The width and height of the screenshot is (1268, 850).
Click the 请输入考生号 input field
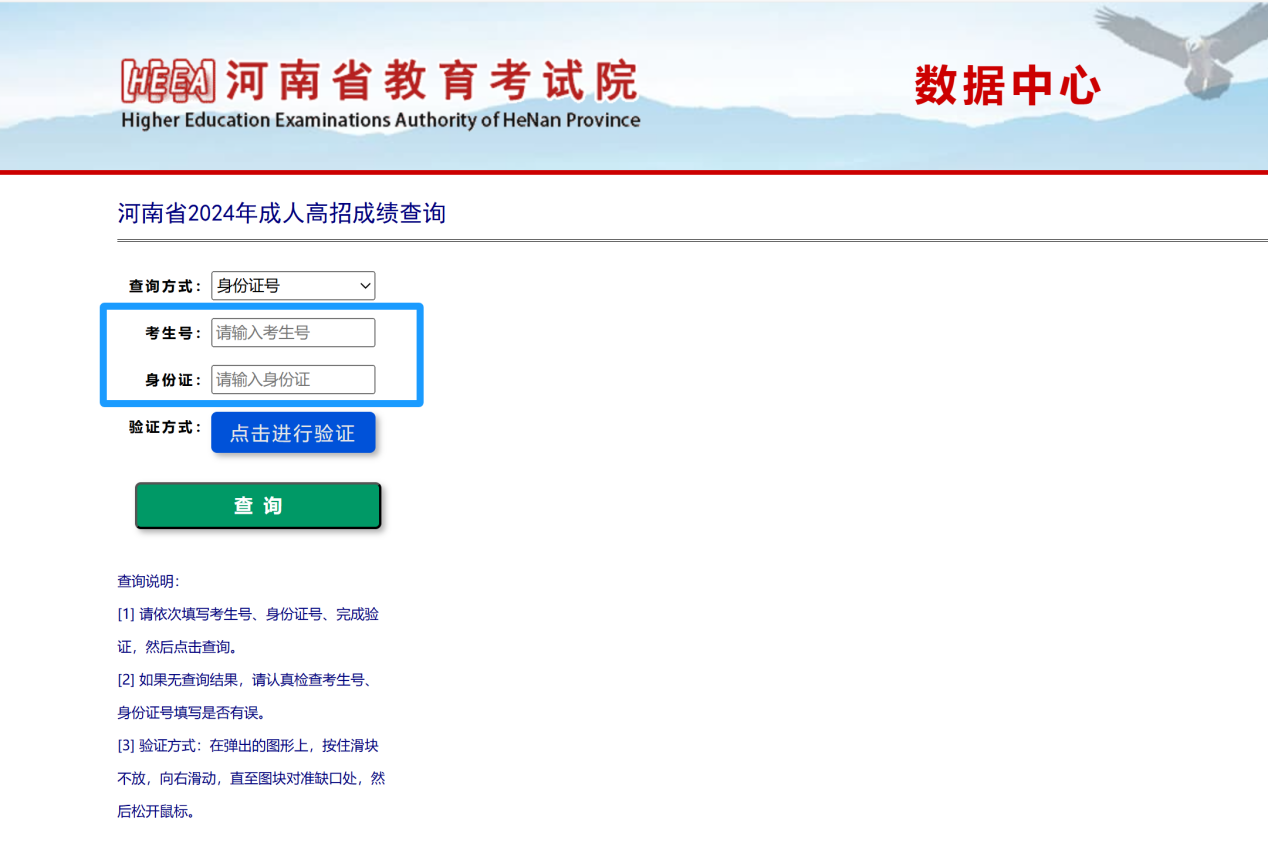click(x=293, y=333)
